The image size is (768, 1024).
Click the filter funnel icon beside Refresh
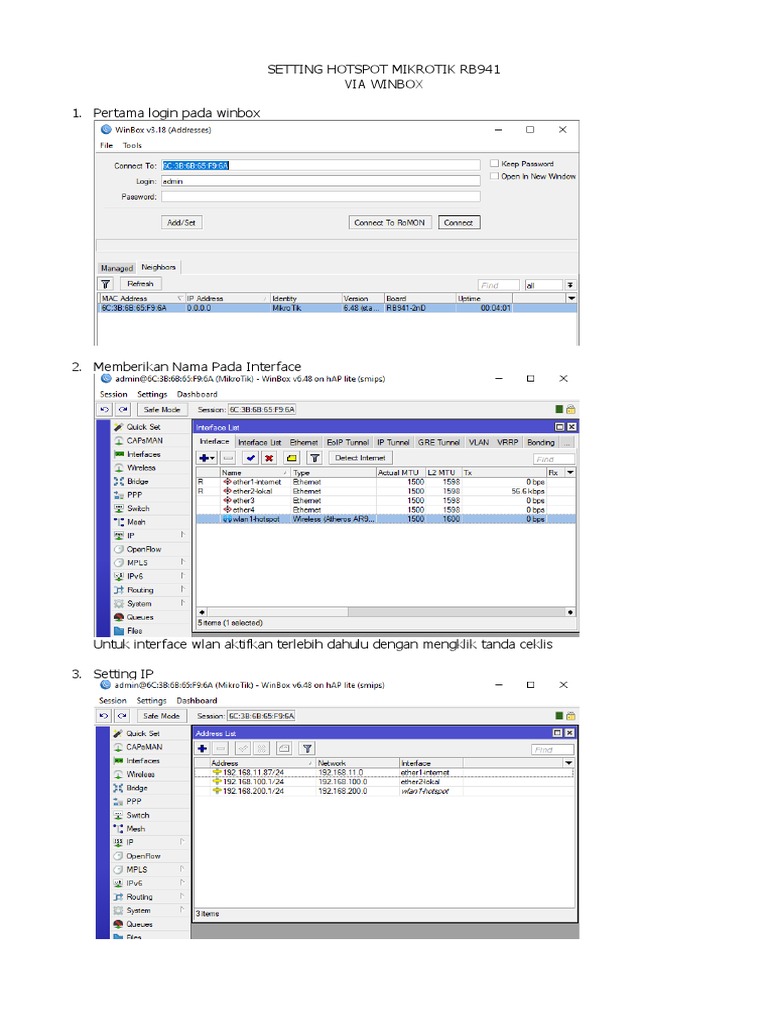coord(106,284)
